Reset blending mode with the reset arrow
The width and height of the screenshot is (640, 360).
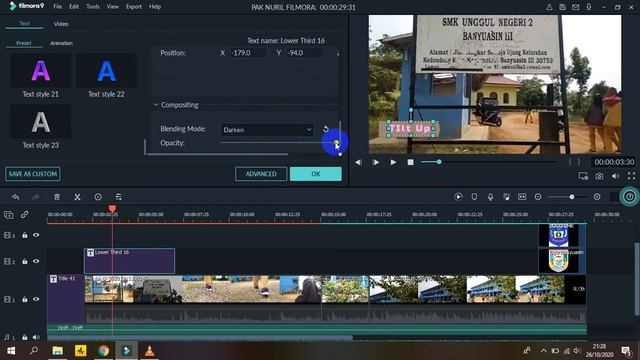[x=326, y=129]
